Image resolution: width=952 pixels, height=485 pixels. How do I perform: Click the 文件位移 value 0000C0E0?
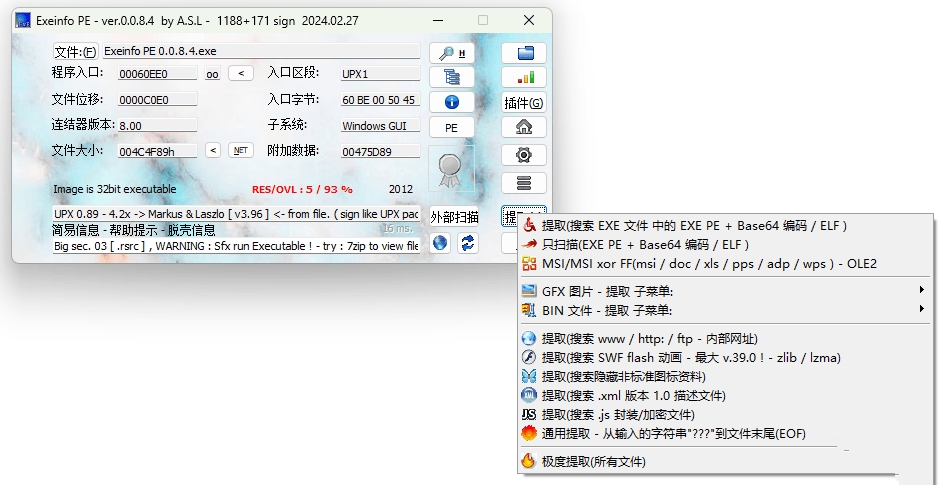point(157,100)
